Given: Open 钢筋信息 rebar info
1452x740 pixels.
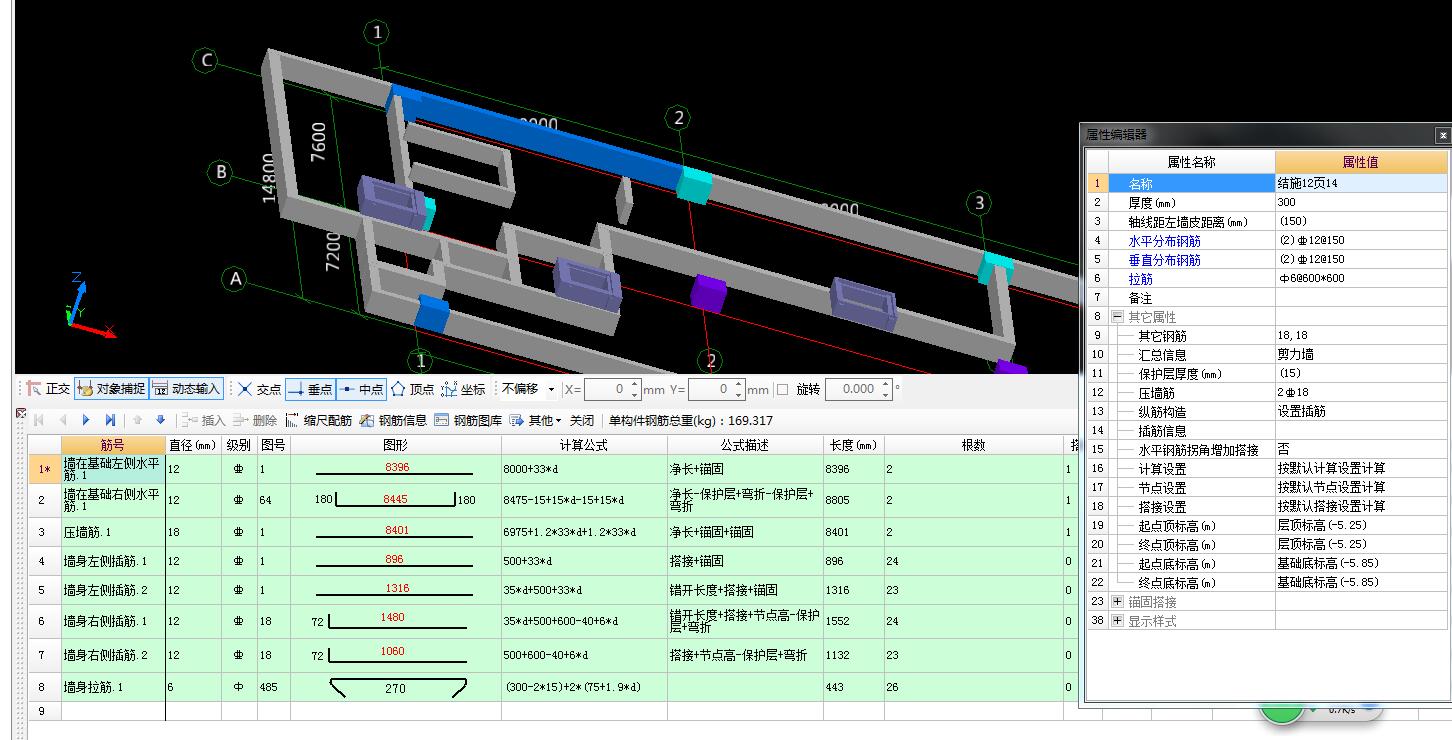Looking at the screenshot, I should 393,420.
